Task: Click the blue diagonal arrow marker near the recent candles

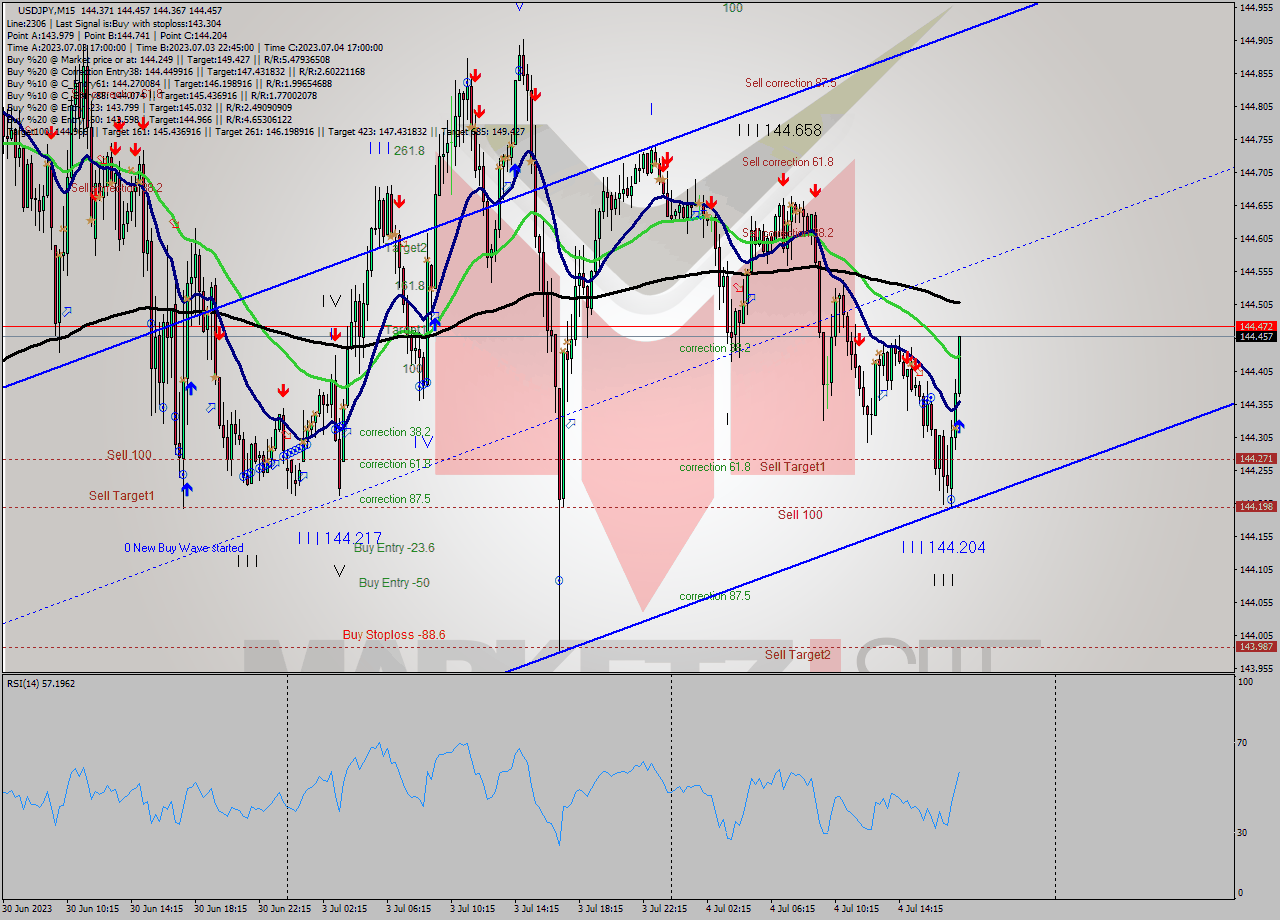Action: 883,393
